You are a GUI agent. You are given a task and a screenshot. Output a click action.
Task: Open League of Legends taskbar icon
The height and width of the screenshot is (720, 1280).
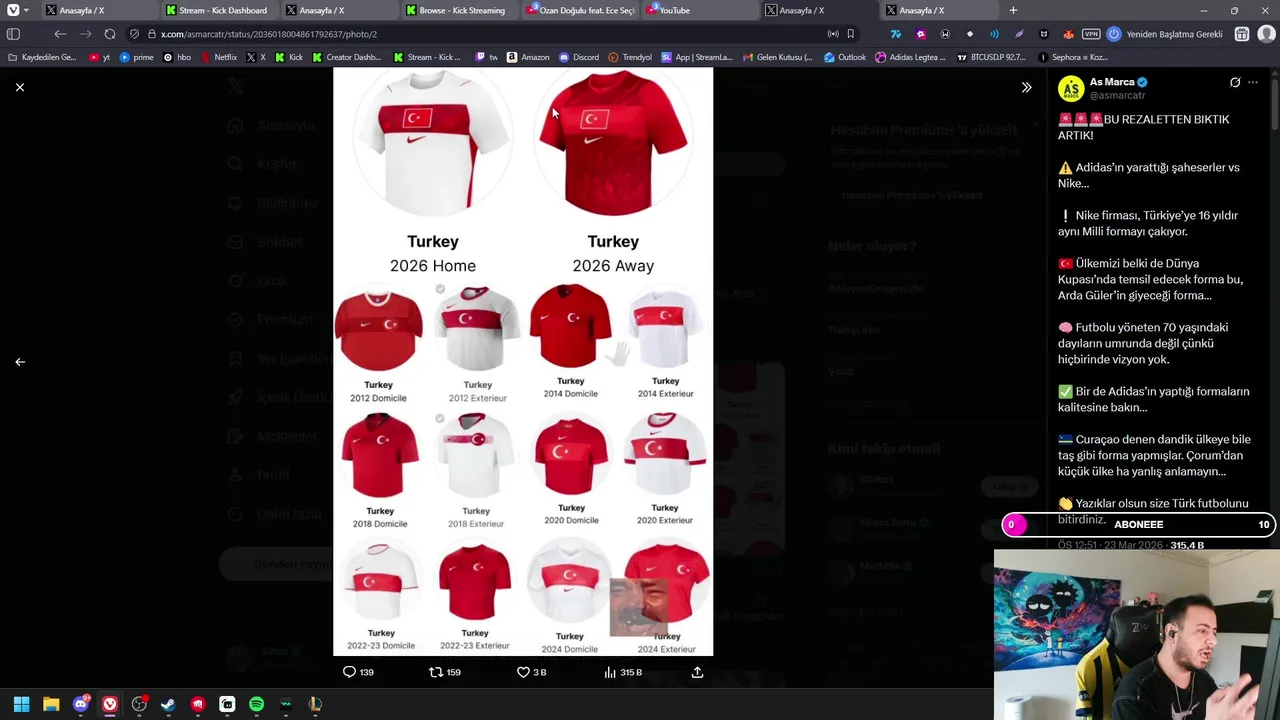[315, 704]
